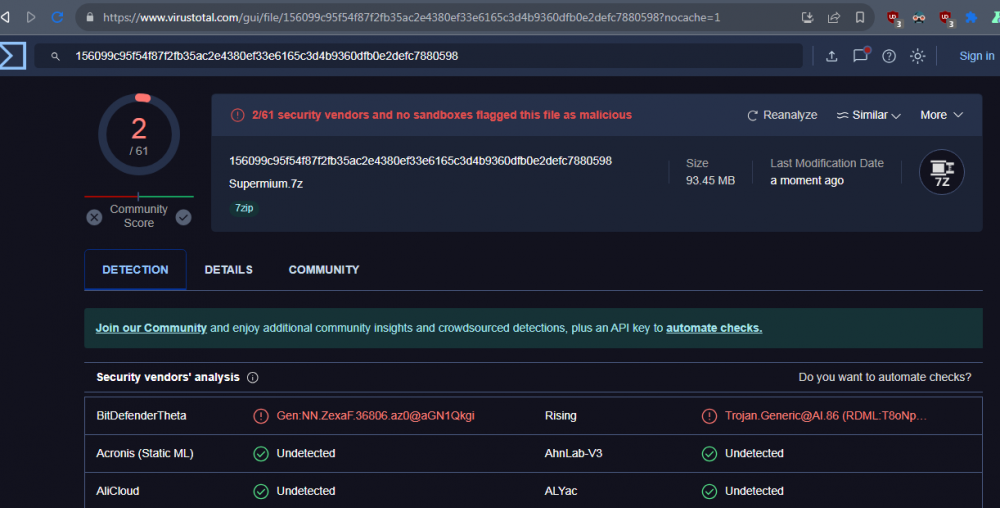Click the info icon beside Security vendors' analysis
The width and height of the screenshot is (1000, 508).
click(253, 378)
